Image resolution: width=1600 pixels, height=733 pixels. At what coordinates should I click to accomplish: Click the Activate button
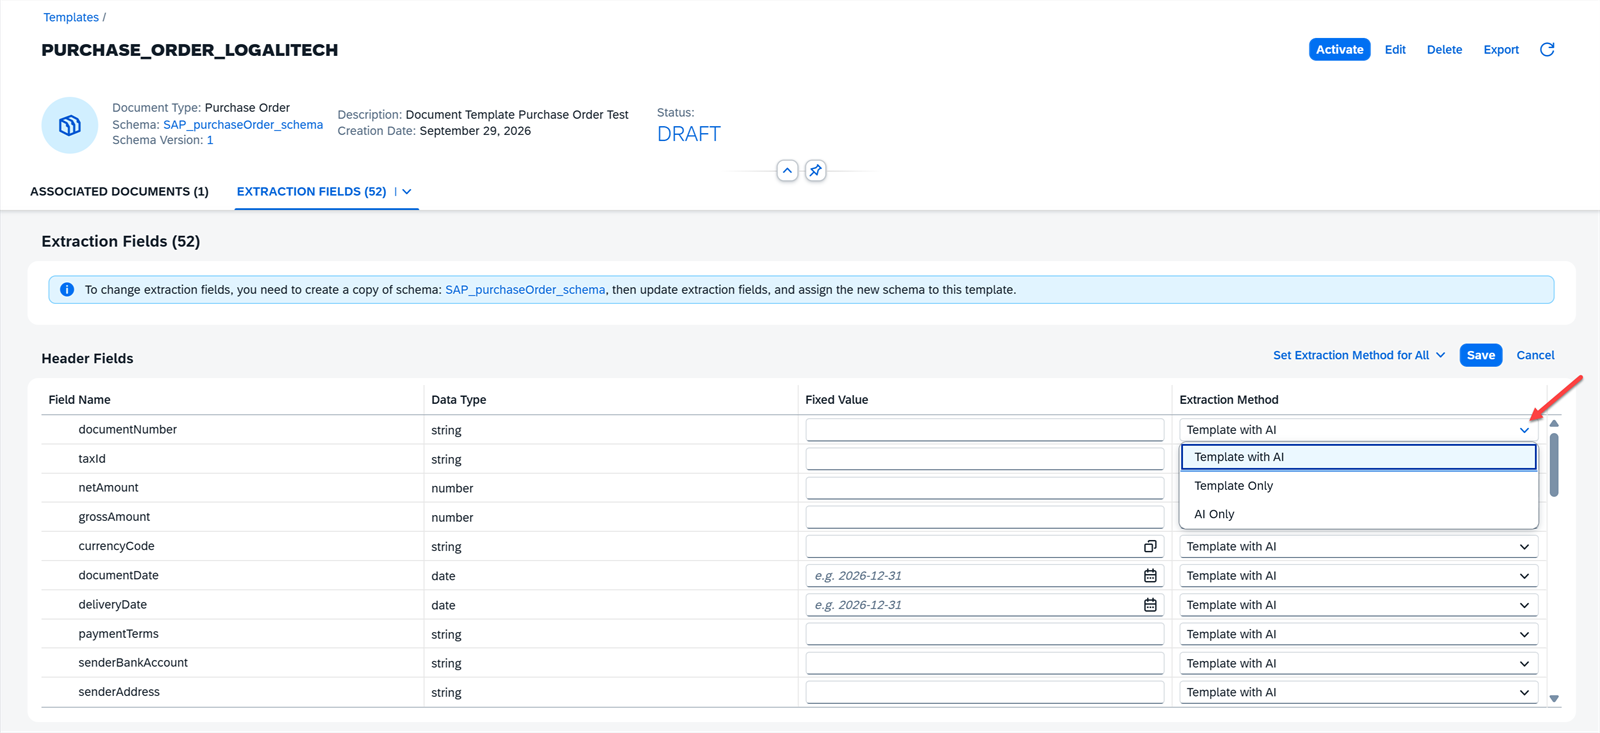coord(1339,50)
